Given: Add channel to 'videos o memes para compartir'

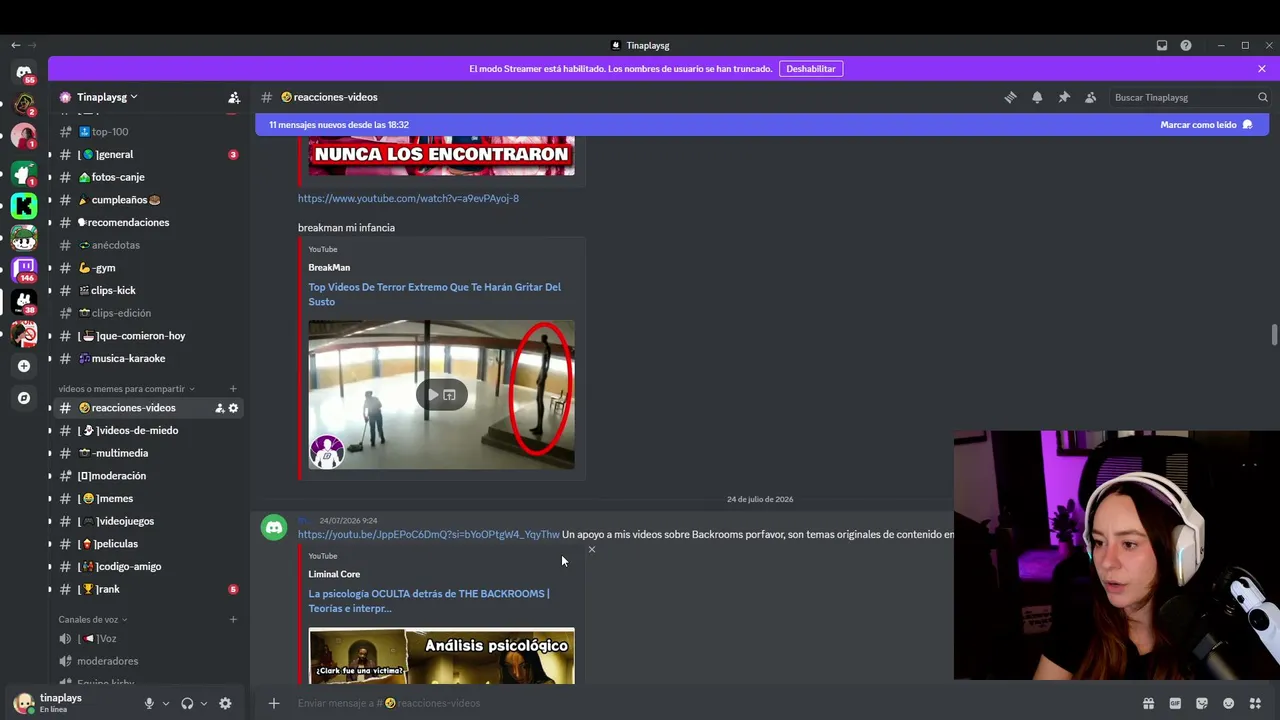Looking at the screenshot, I should (x=233, y=389).
